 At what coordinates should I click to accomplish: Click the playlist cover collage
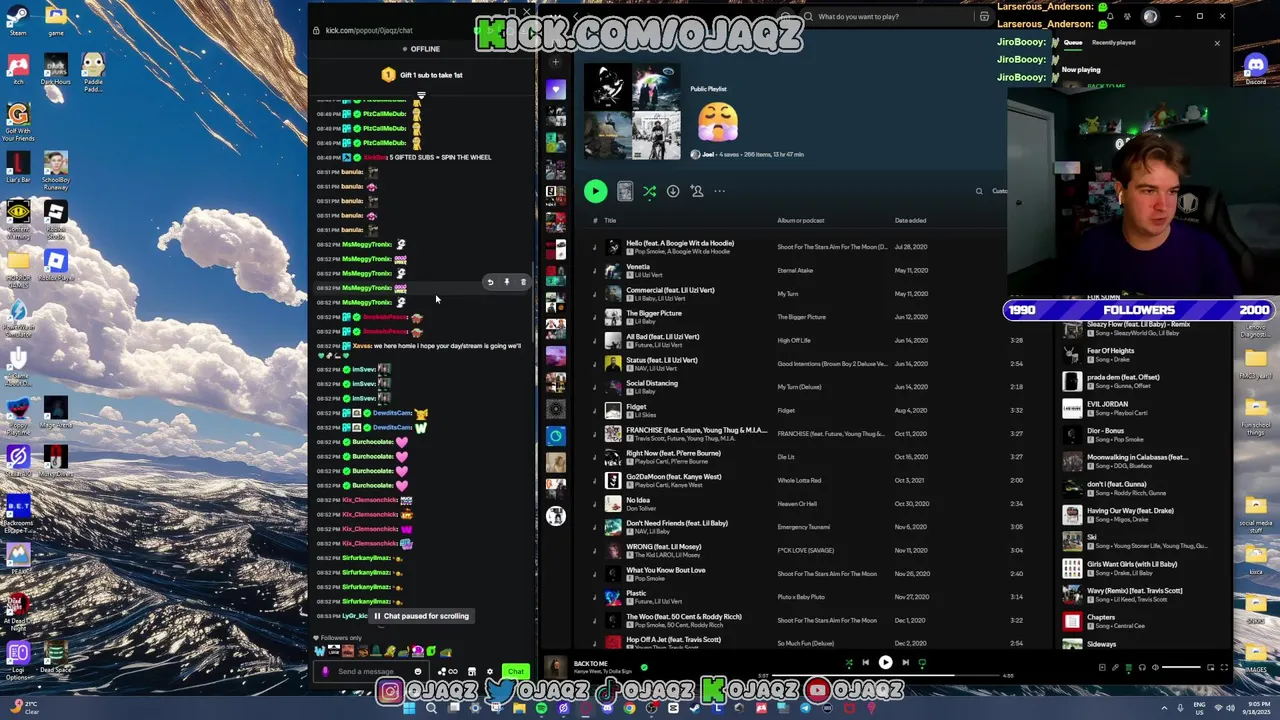pyautogui.click(x=632, y=112)
